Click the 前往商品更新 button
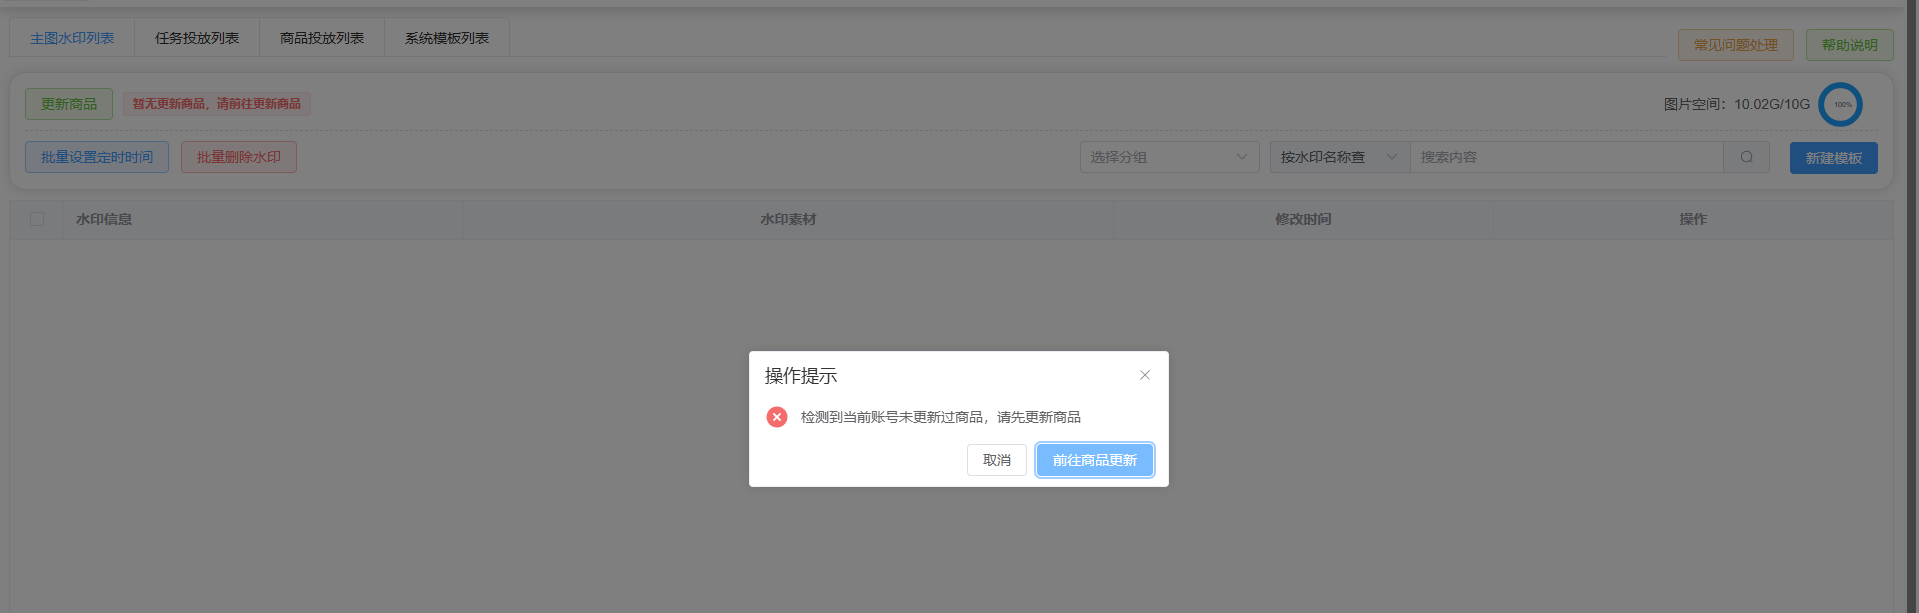Image resolution: width=1919 pixels, height=613 pixels. (1094, 460)
